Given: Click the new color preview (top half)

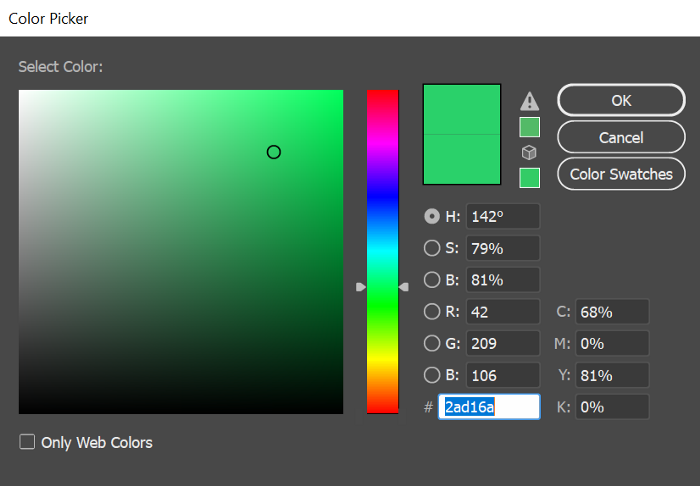Looking at the screenshot, I should 462,110.
